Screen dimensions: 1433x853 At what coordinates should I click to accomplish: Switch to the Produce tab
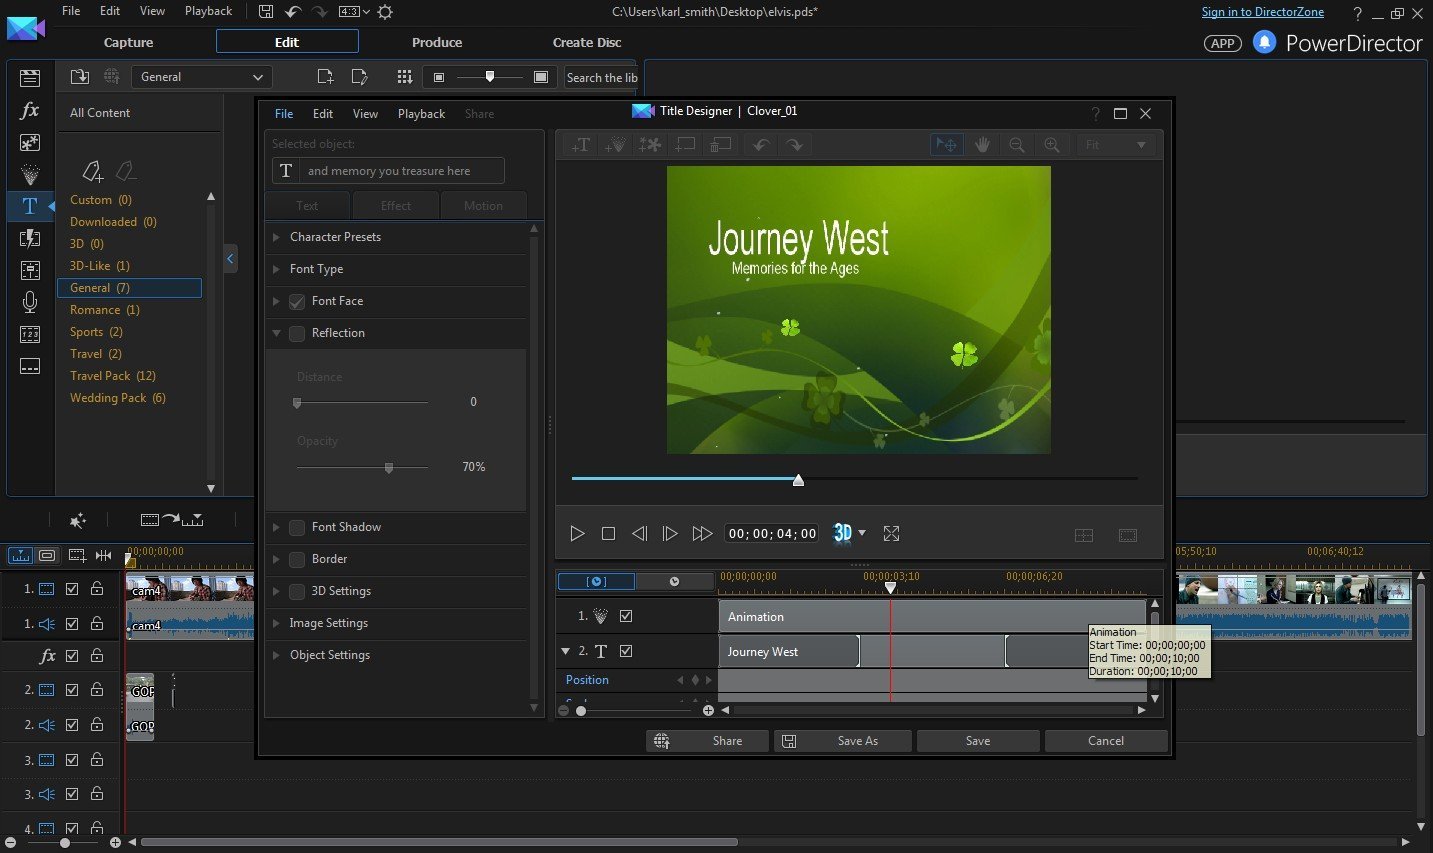[437, 42]
